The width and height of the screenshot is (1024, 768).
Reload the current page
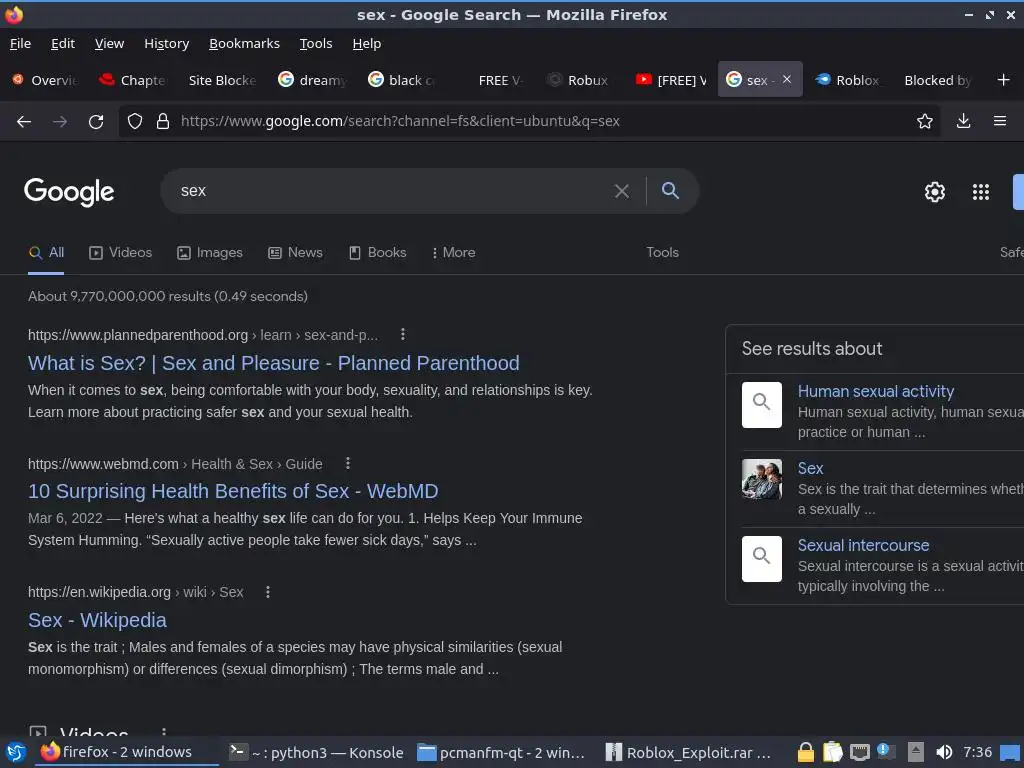(x=96, y=121)
